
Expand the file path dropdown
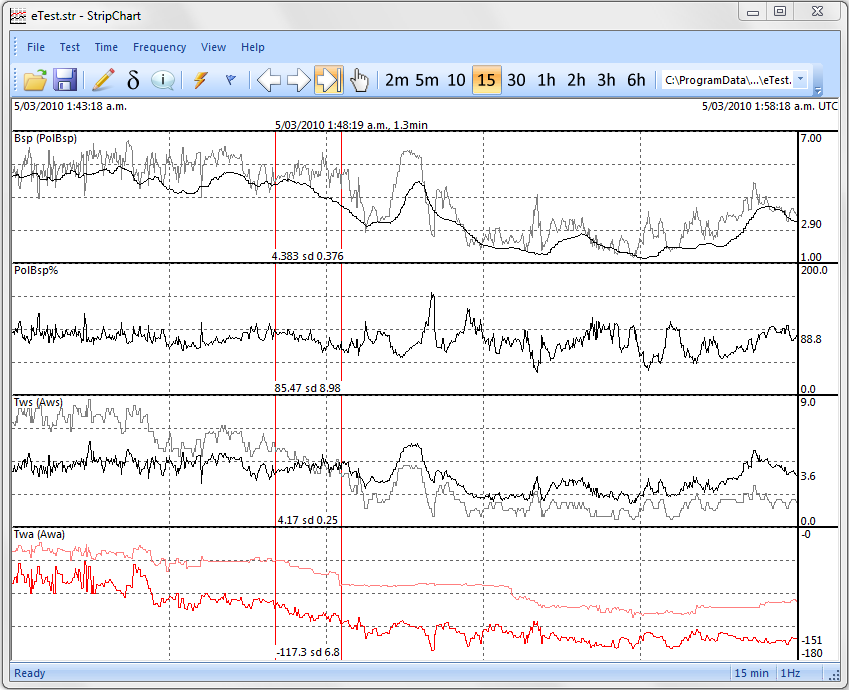(x=802, y=80)
